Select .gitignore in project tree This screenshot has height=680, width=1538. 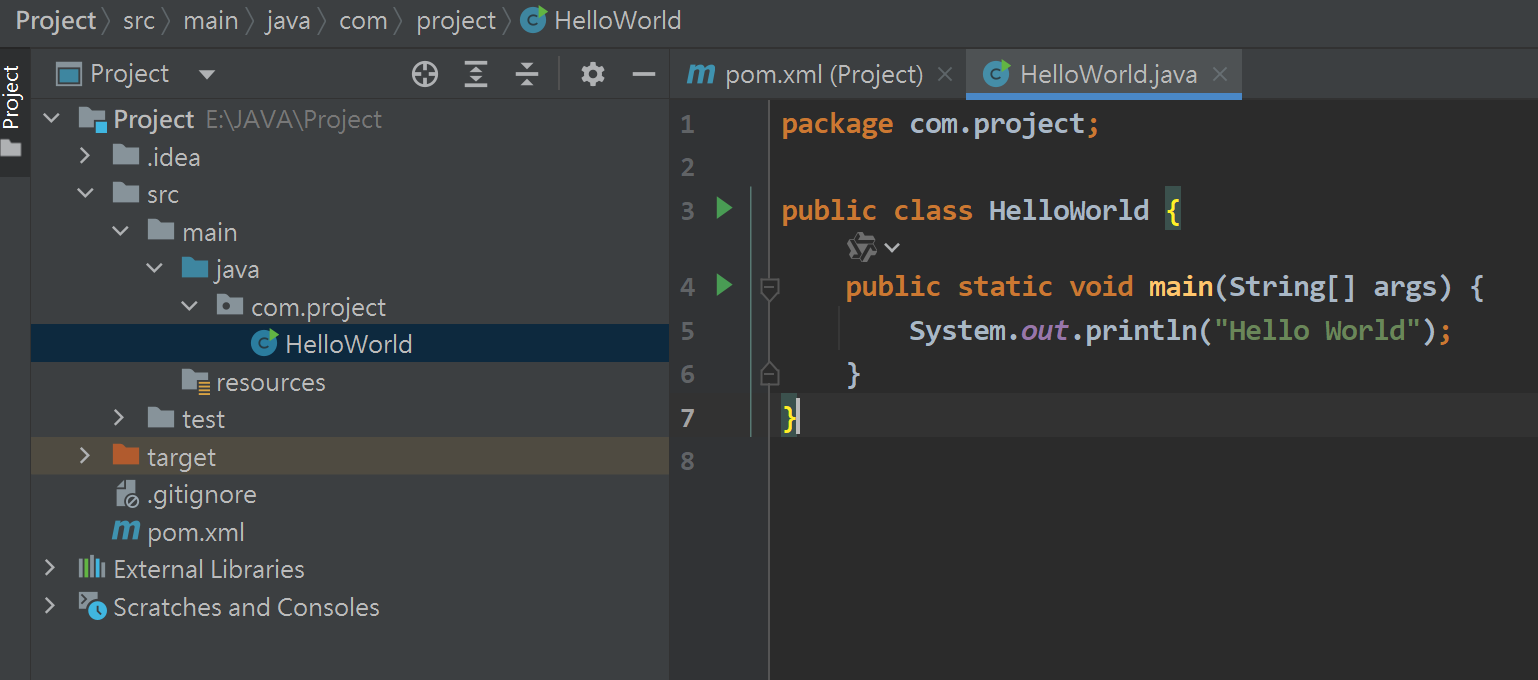[201, 494]
